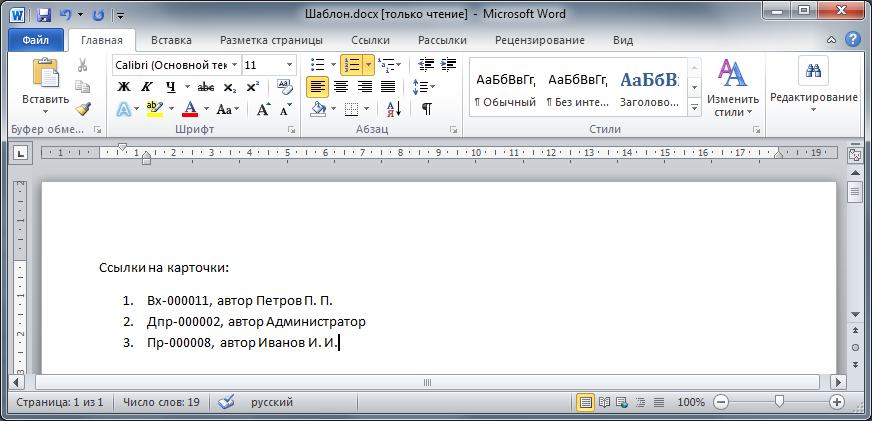Click the zoom slider handle in status bar
The image size is (872, 421).
[779, 401]
